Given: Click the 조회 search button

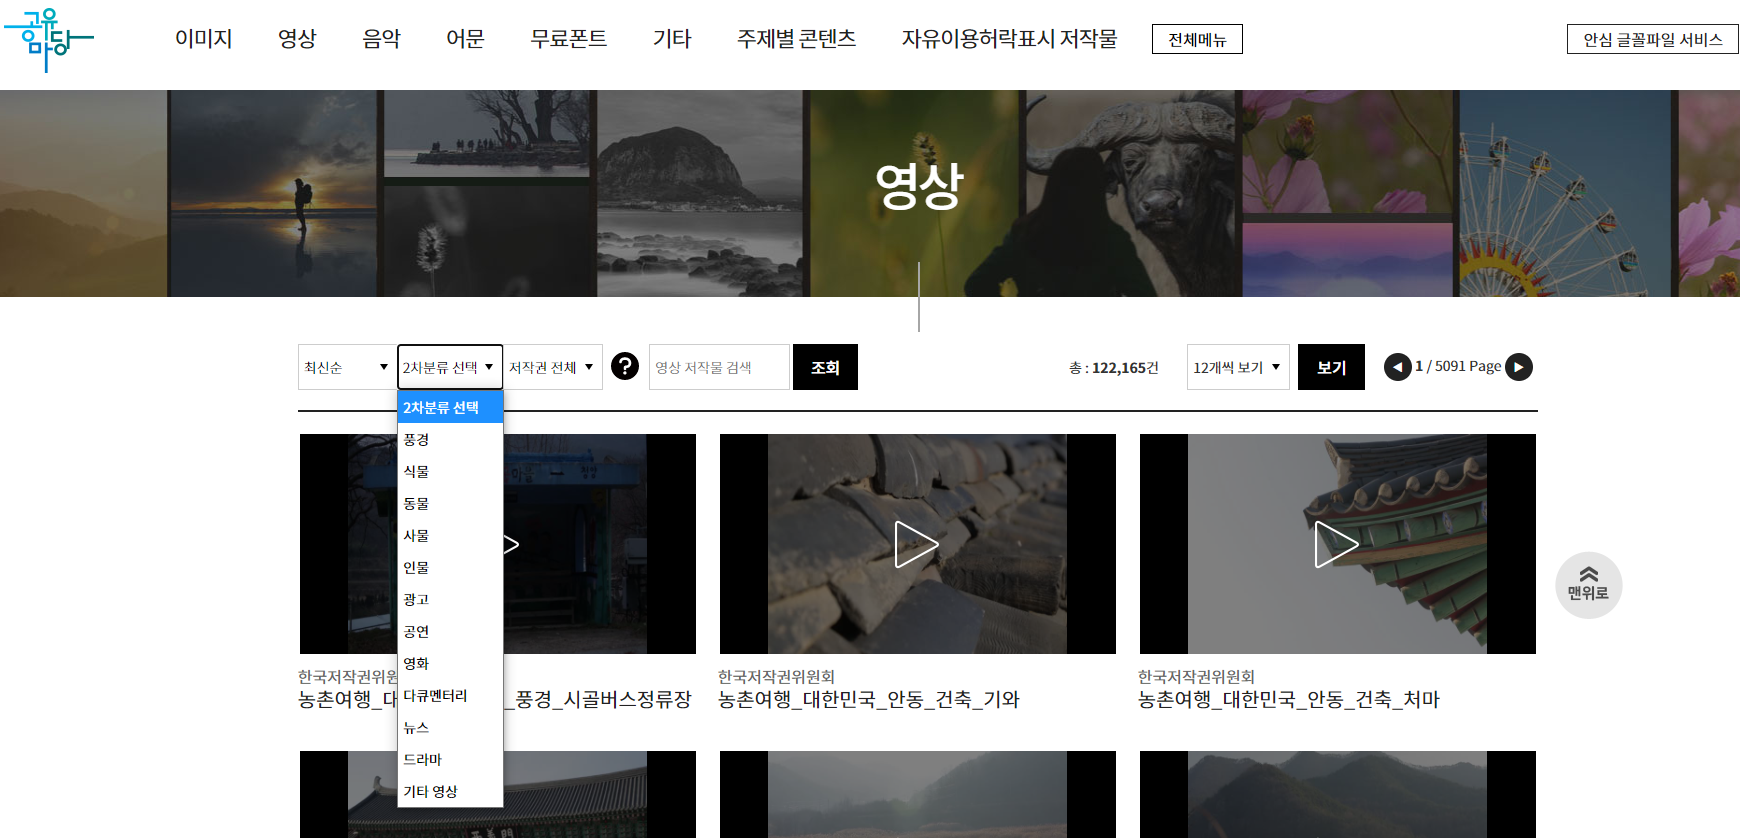Looking at the screenshot, I should click(x=825, y=367).
